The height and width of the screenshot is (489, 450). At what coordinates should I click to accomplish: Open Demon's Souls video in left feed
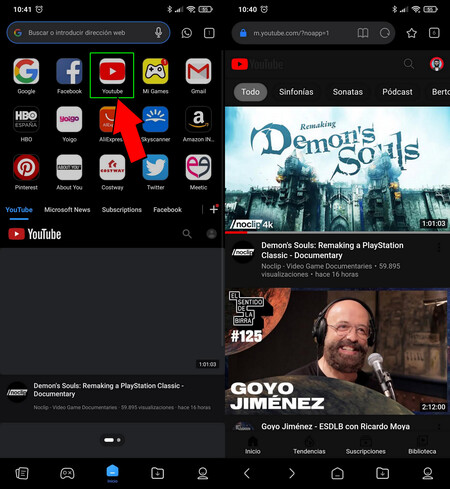tap(112, 311)
